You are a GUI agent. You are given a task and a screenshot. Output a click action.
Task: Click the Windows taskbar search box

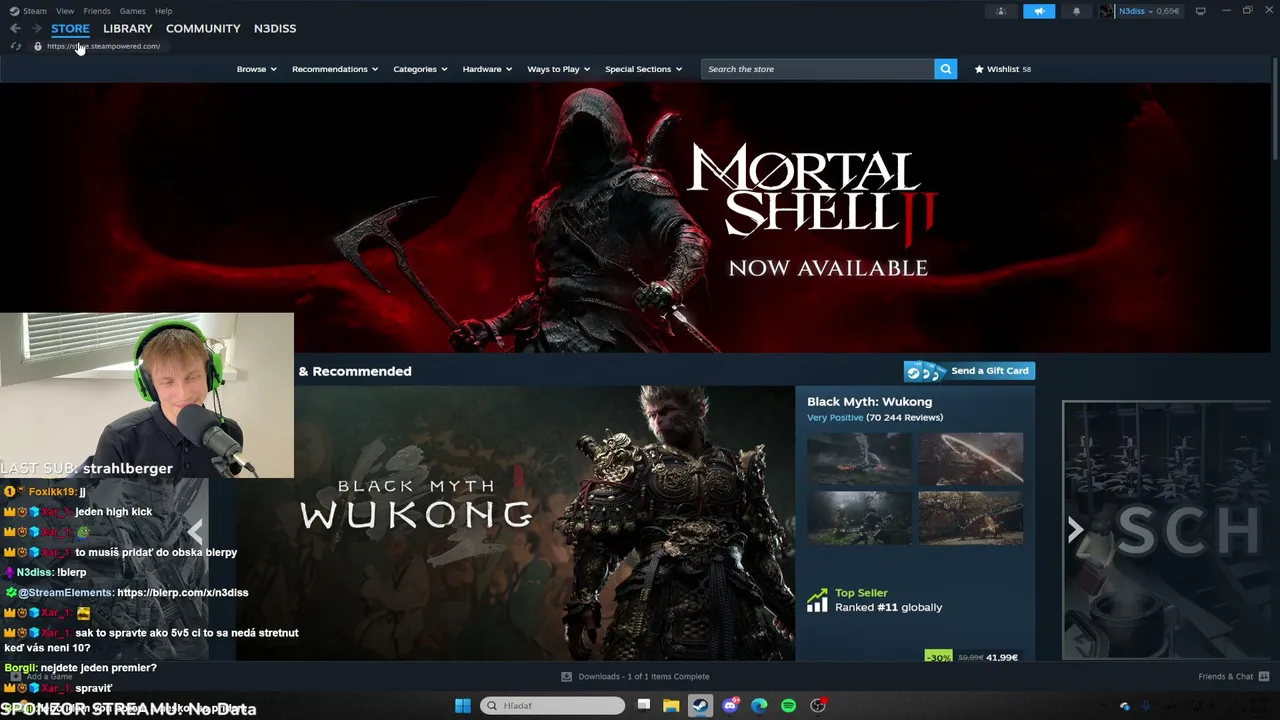pyautogui.click(x=553, y=706)
